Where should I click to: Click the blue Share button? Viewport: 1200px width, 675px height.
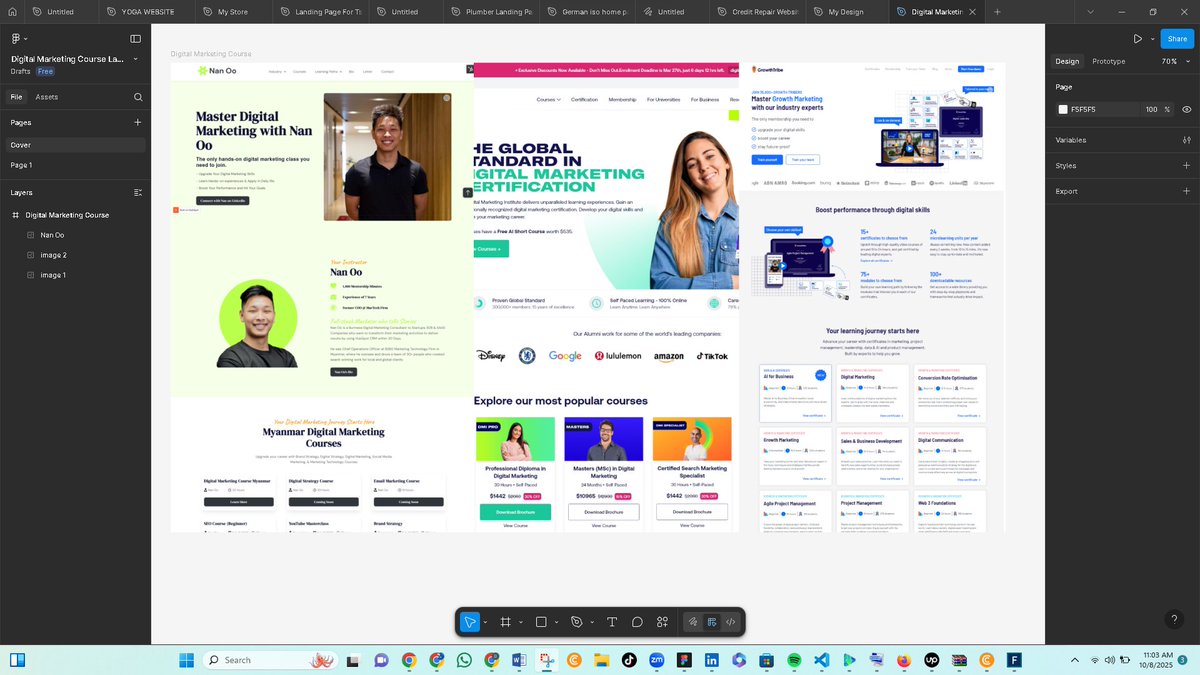pos(1177,38)
